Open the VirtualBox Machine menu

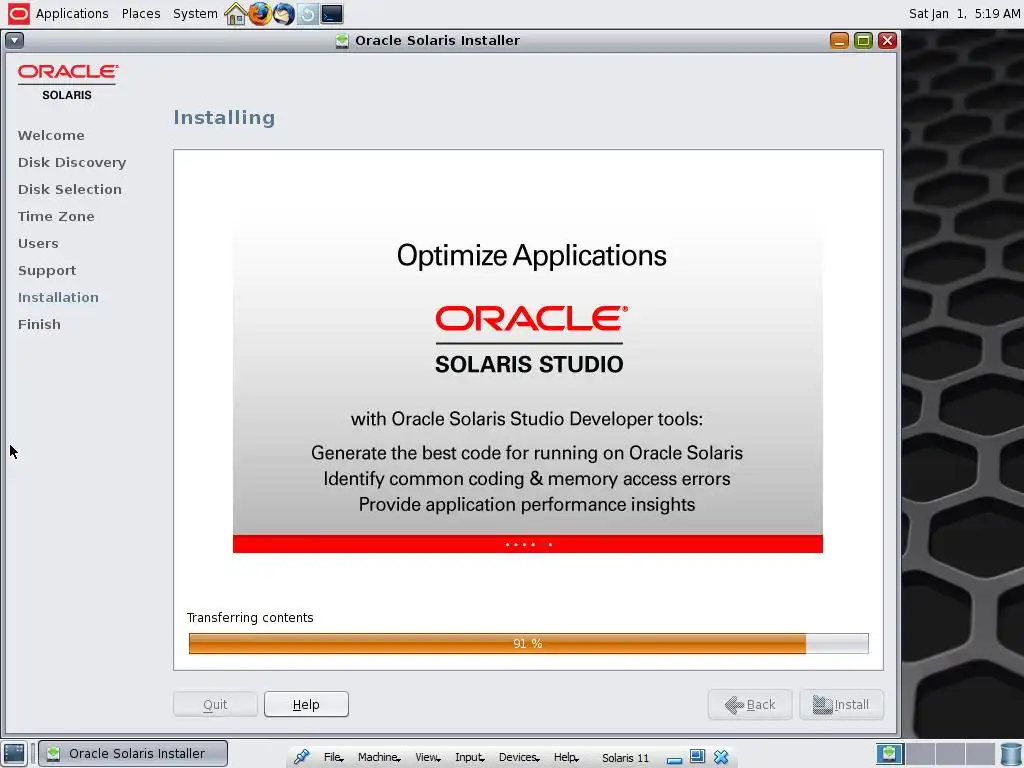pyautogui.click(x=379, y=758)
